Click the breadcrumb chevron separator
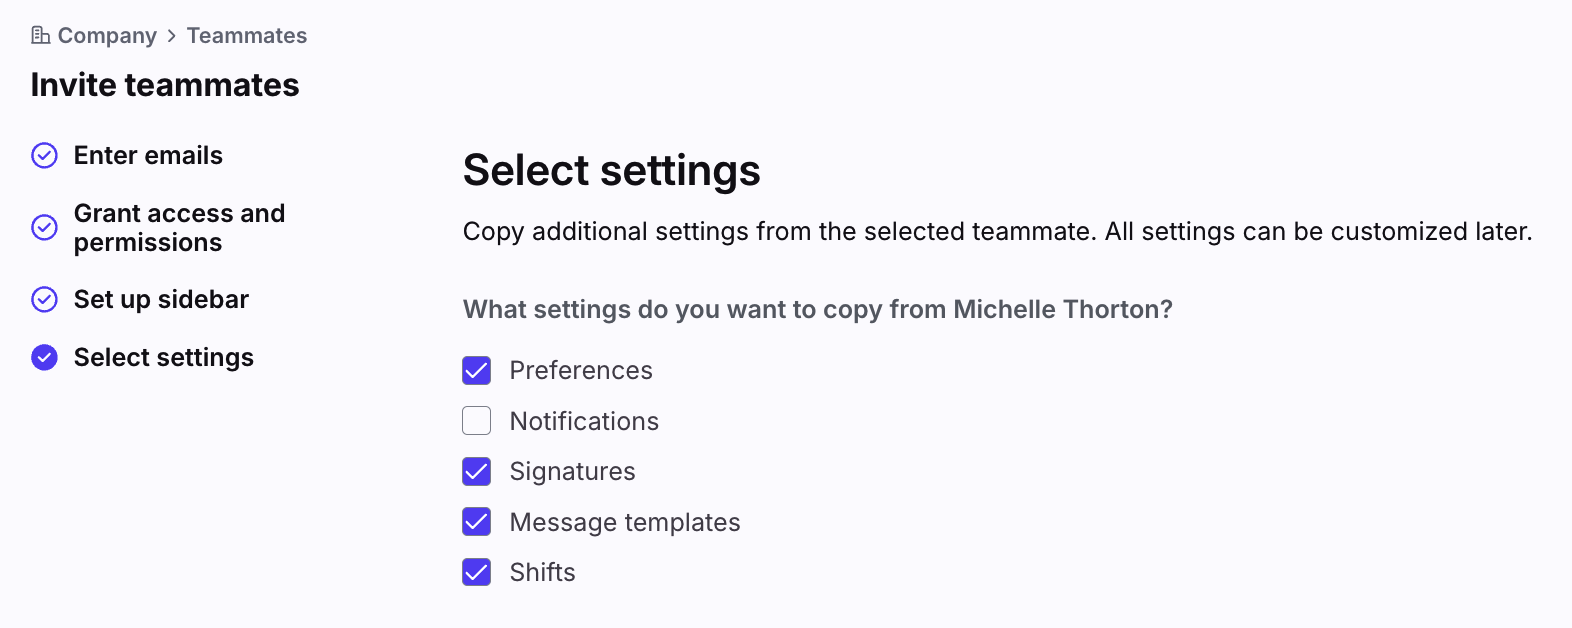This screenshot has width=1572, height=628. coord(172,36)
